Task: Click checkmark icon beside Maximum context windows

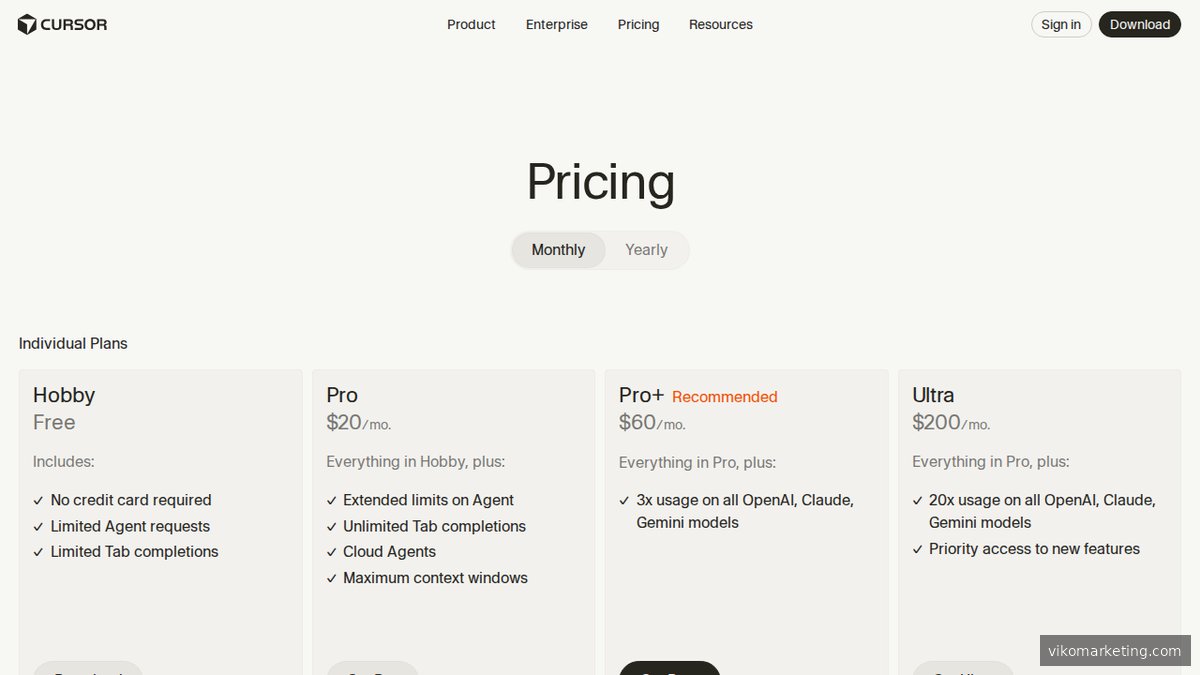Action: pos(331,578)
